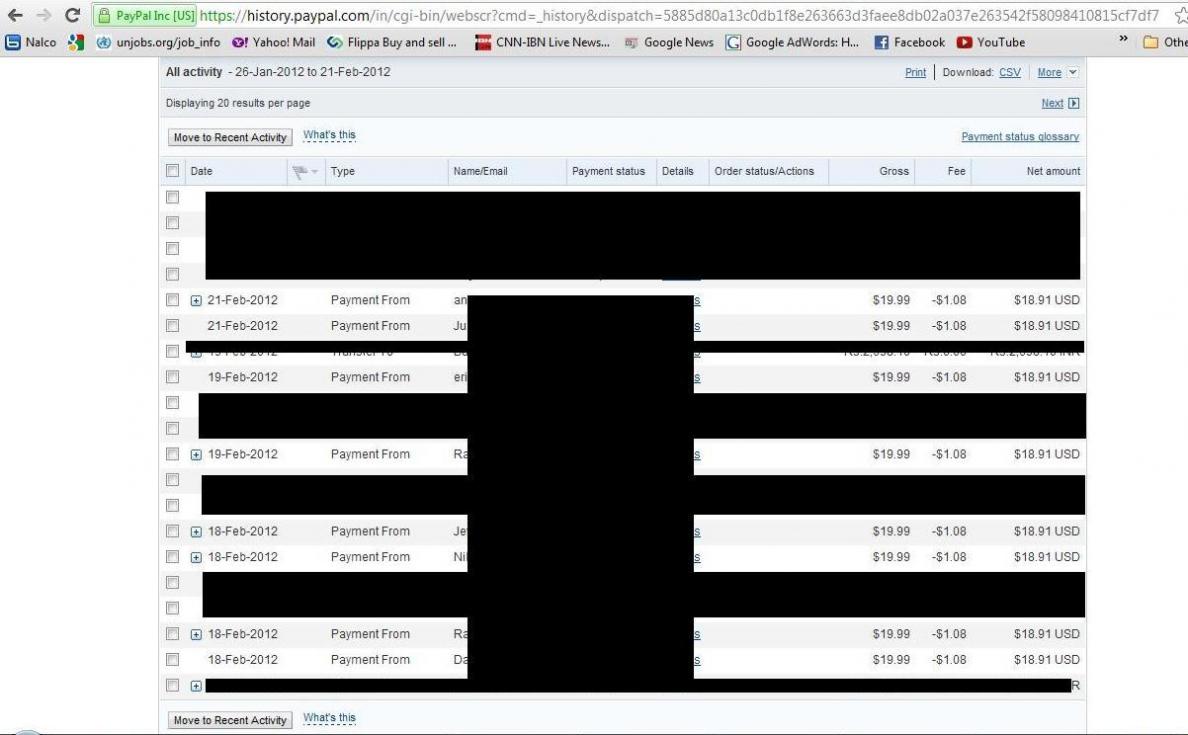The width and height of the screenshot is (1188, 735).
Task: Open the CNN-IBN Live News bookmark
Action: [542, 42]
